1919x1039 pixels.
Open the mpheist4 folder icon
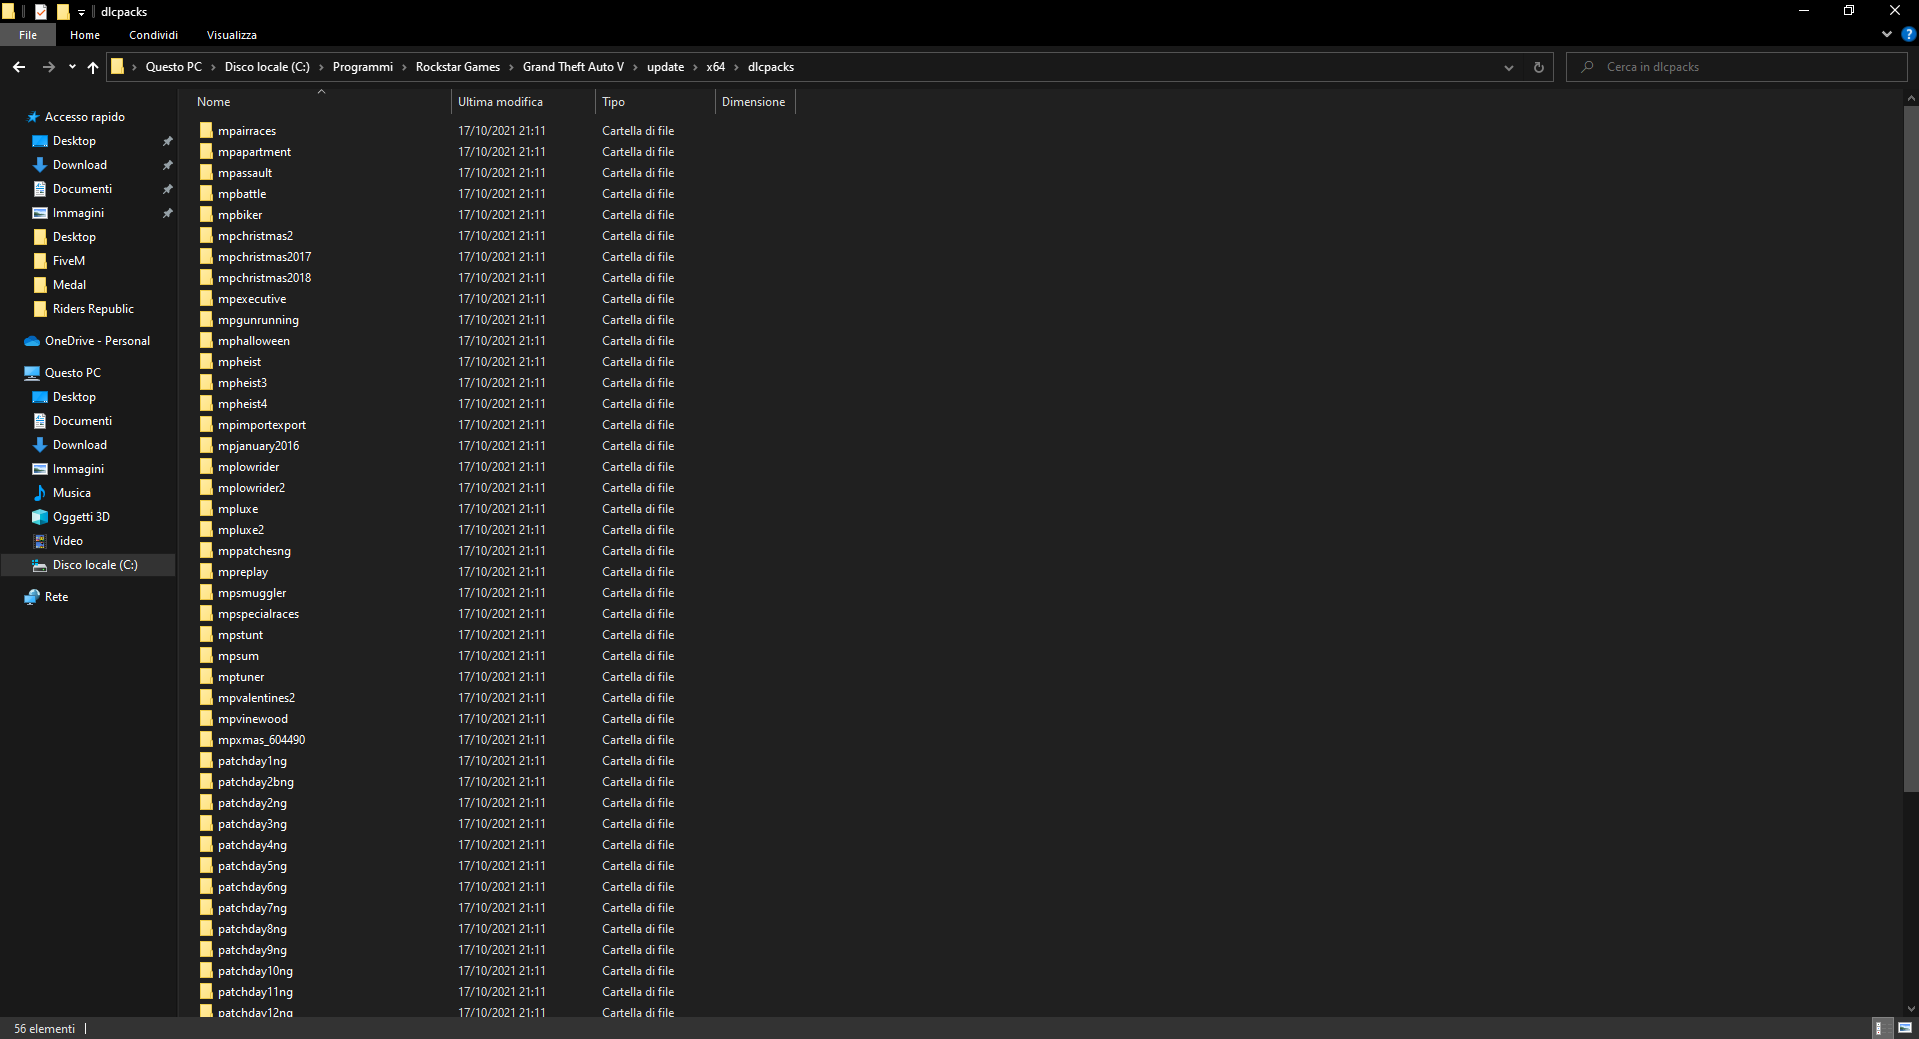[206, 404]
